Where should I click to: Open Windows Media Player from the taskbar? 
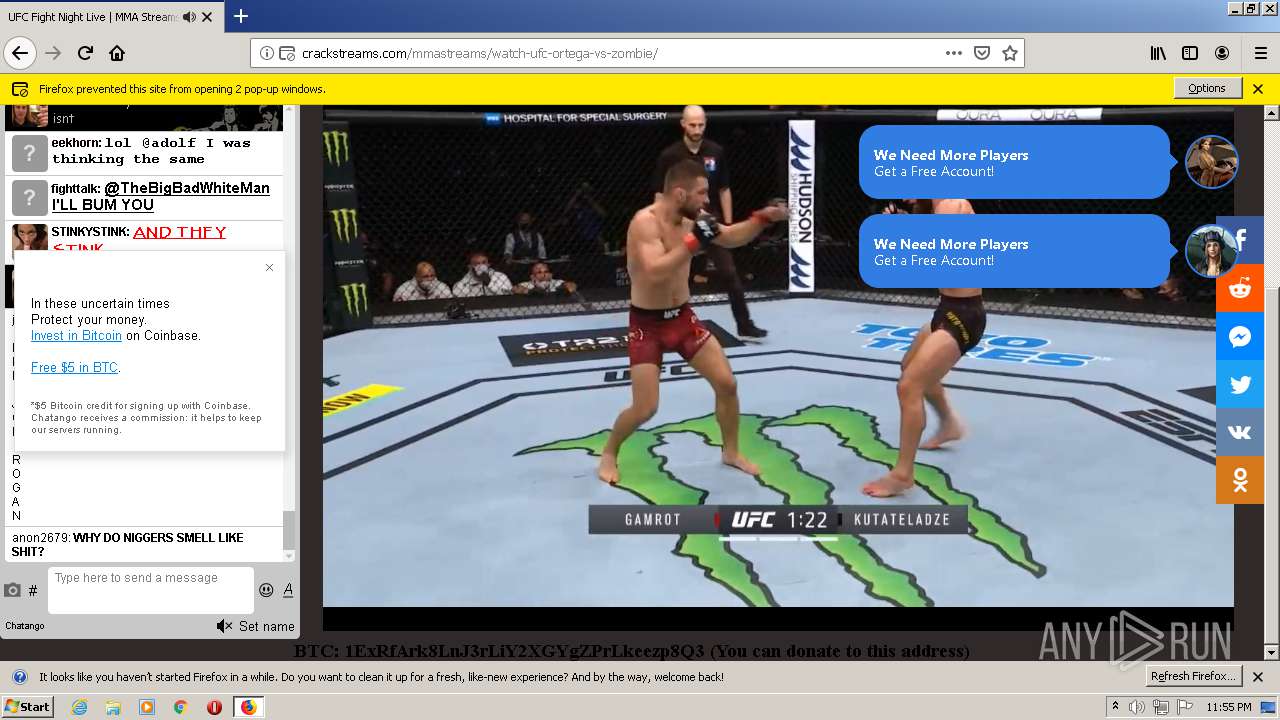pos(147,707)
